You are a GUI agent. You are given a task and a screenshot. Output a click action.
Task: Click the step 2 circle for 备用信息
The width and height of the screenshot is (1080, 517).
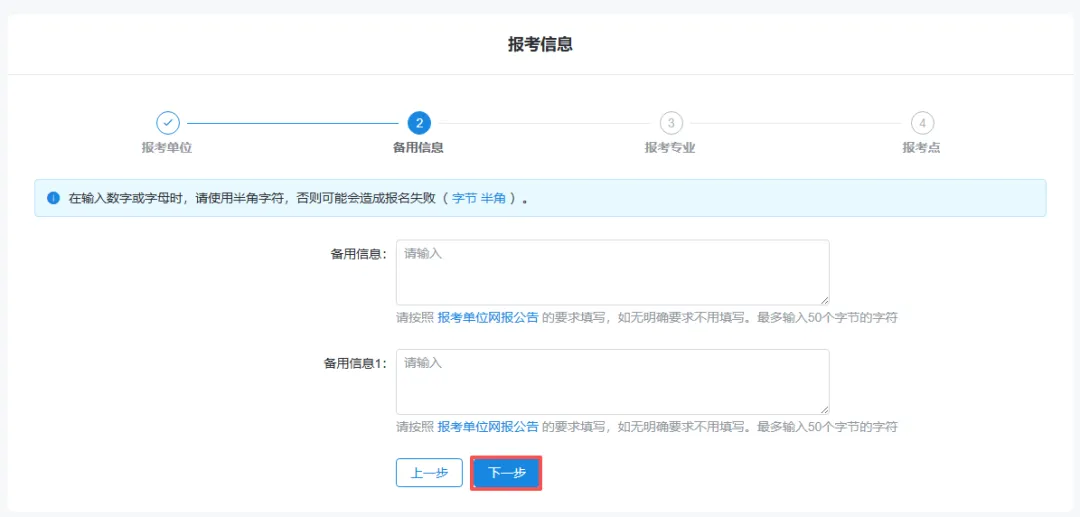click(x=419, y=123)
